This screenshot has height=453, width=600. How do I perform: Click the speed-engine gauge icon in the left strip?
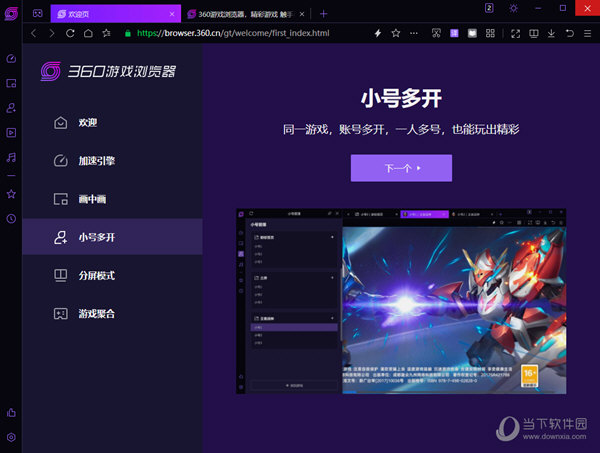point(11,59)
